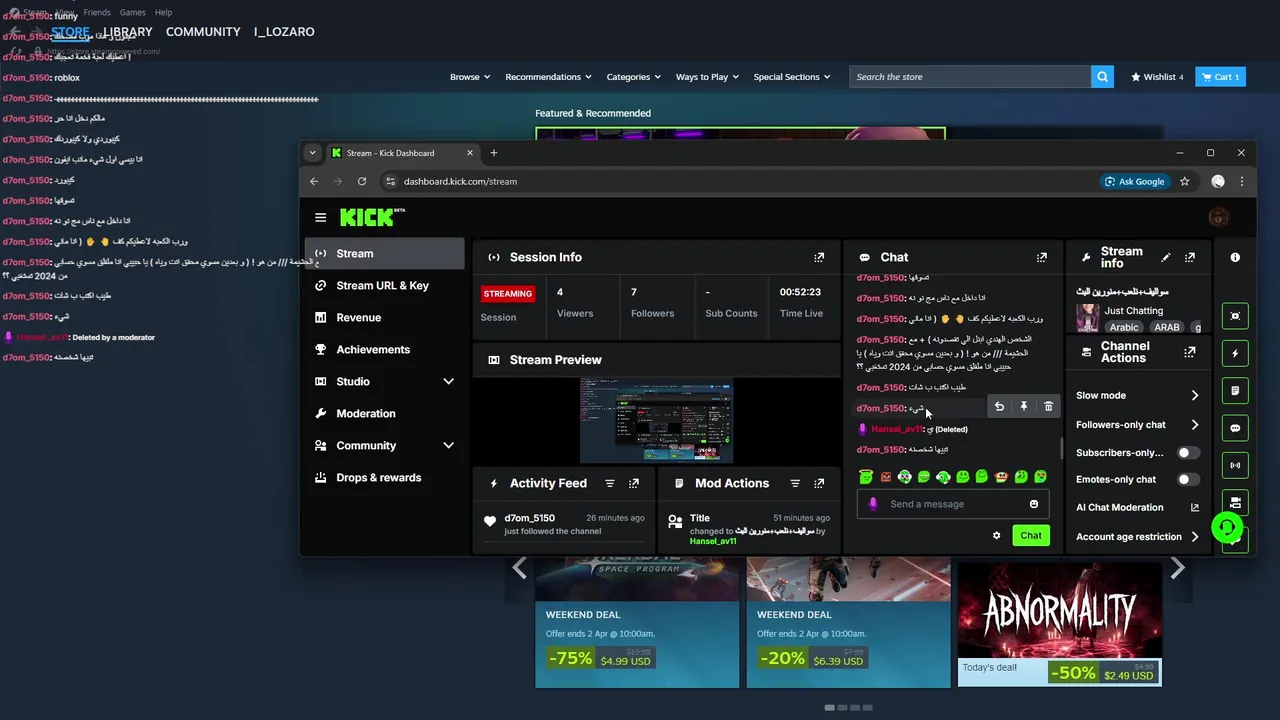Image resolution: width=1280 pixels, height=720 pixels.
Task: Pop out the Session Info panel
Action: (x=819, y=257)
